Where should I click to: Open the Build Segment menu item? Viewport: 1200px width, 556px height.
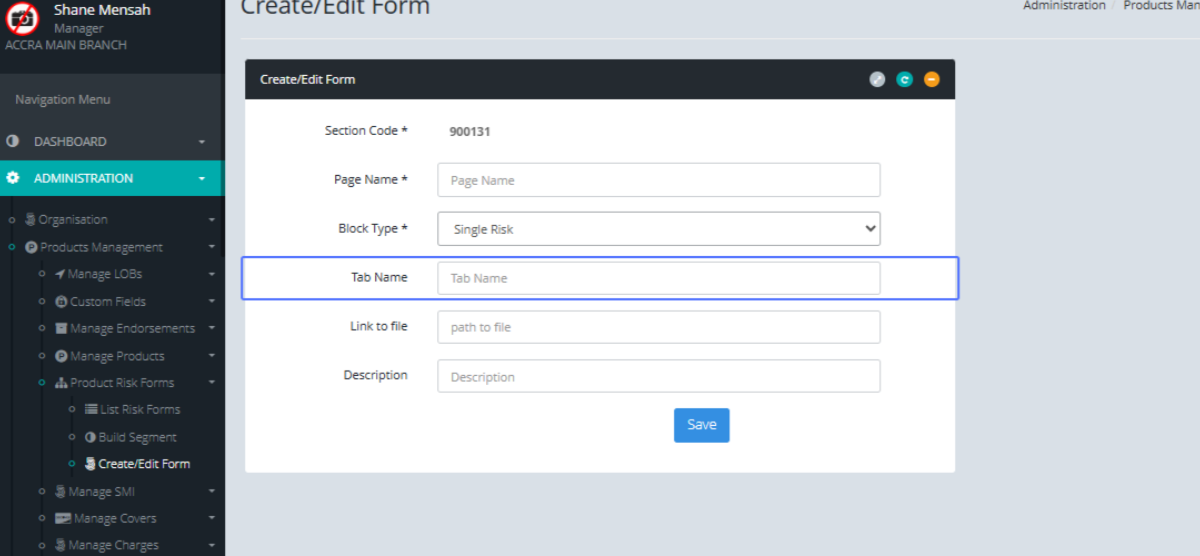click(137, 437)
